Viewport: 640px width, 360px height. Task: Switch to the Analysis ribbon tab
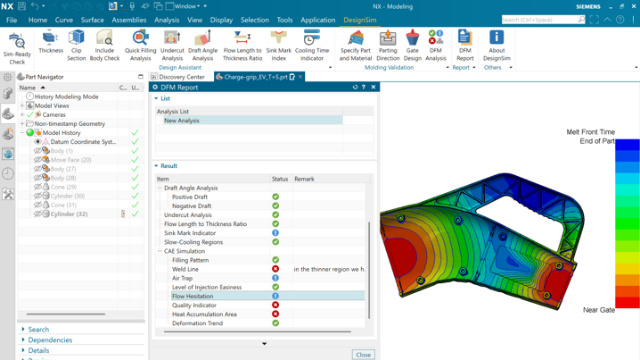click(167, 20)
